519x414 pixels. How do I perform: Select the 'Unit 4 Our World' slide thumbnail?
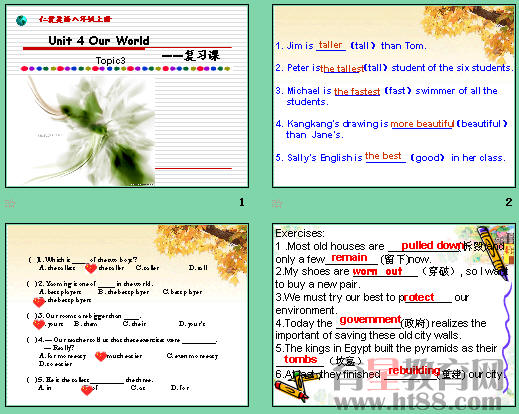tap(127, 96)
